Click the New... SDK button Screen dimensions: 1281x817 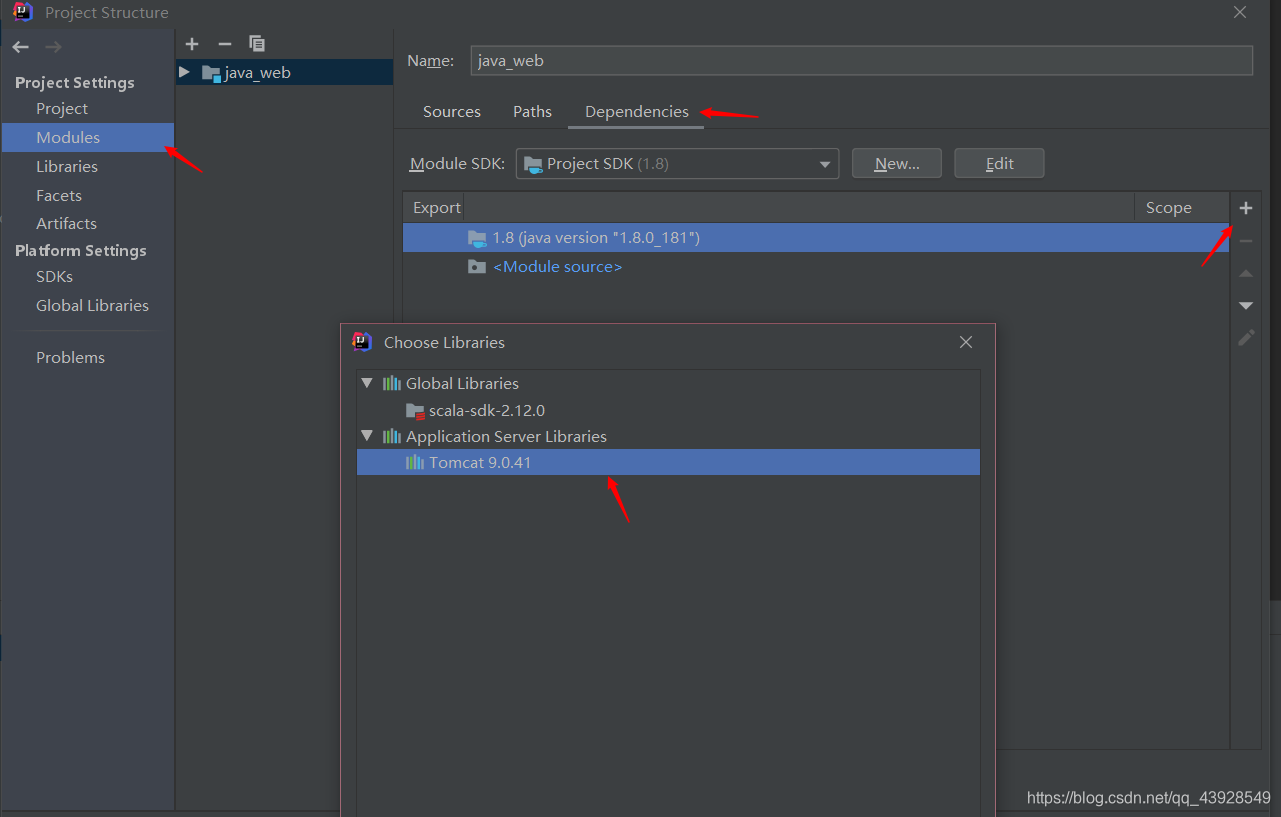[x=897, y=164]
